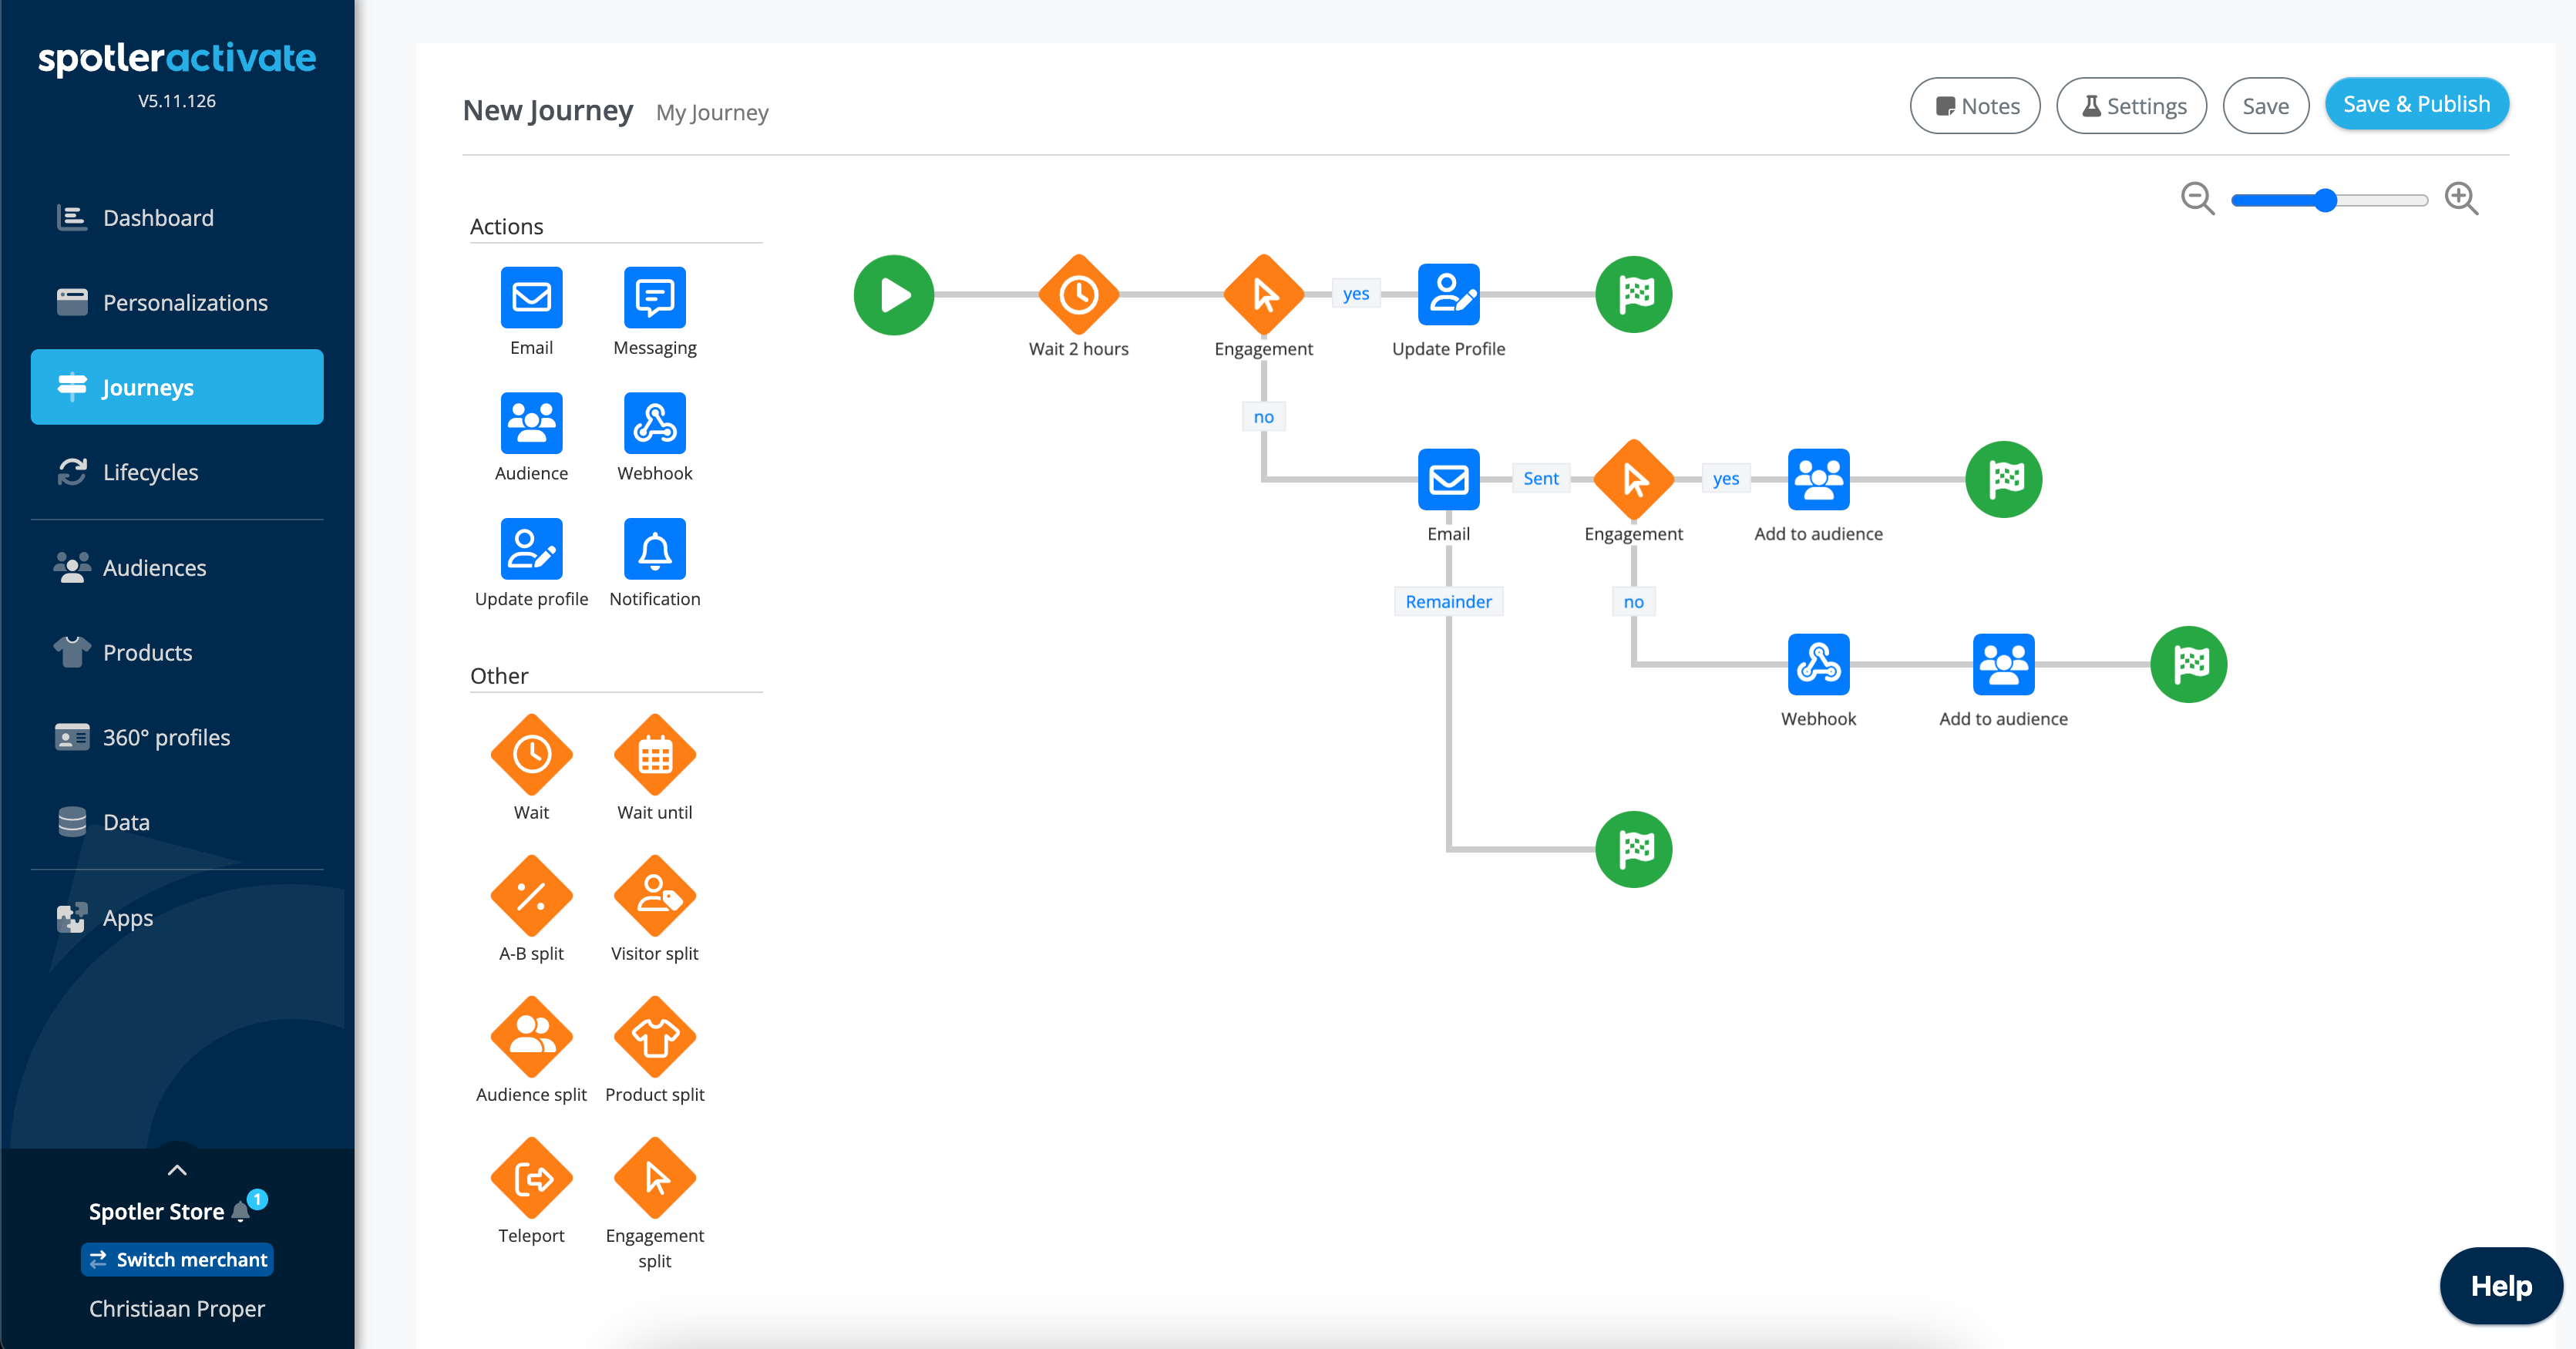
Task: Click the 'yes' label before Update Profile
Action: pyautogui.click(x=1355, y=293)
